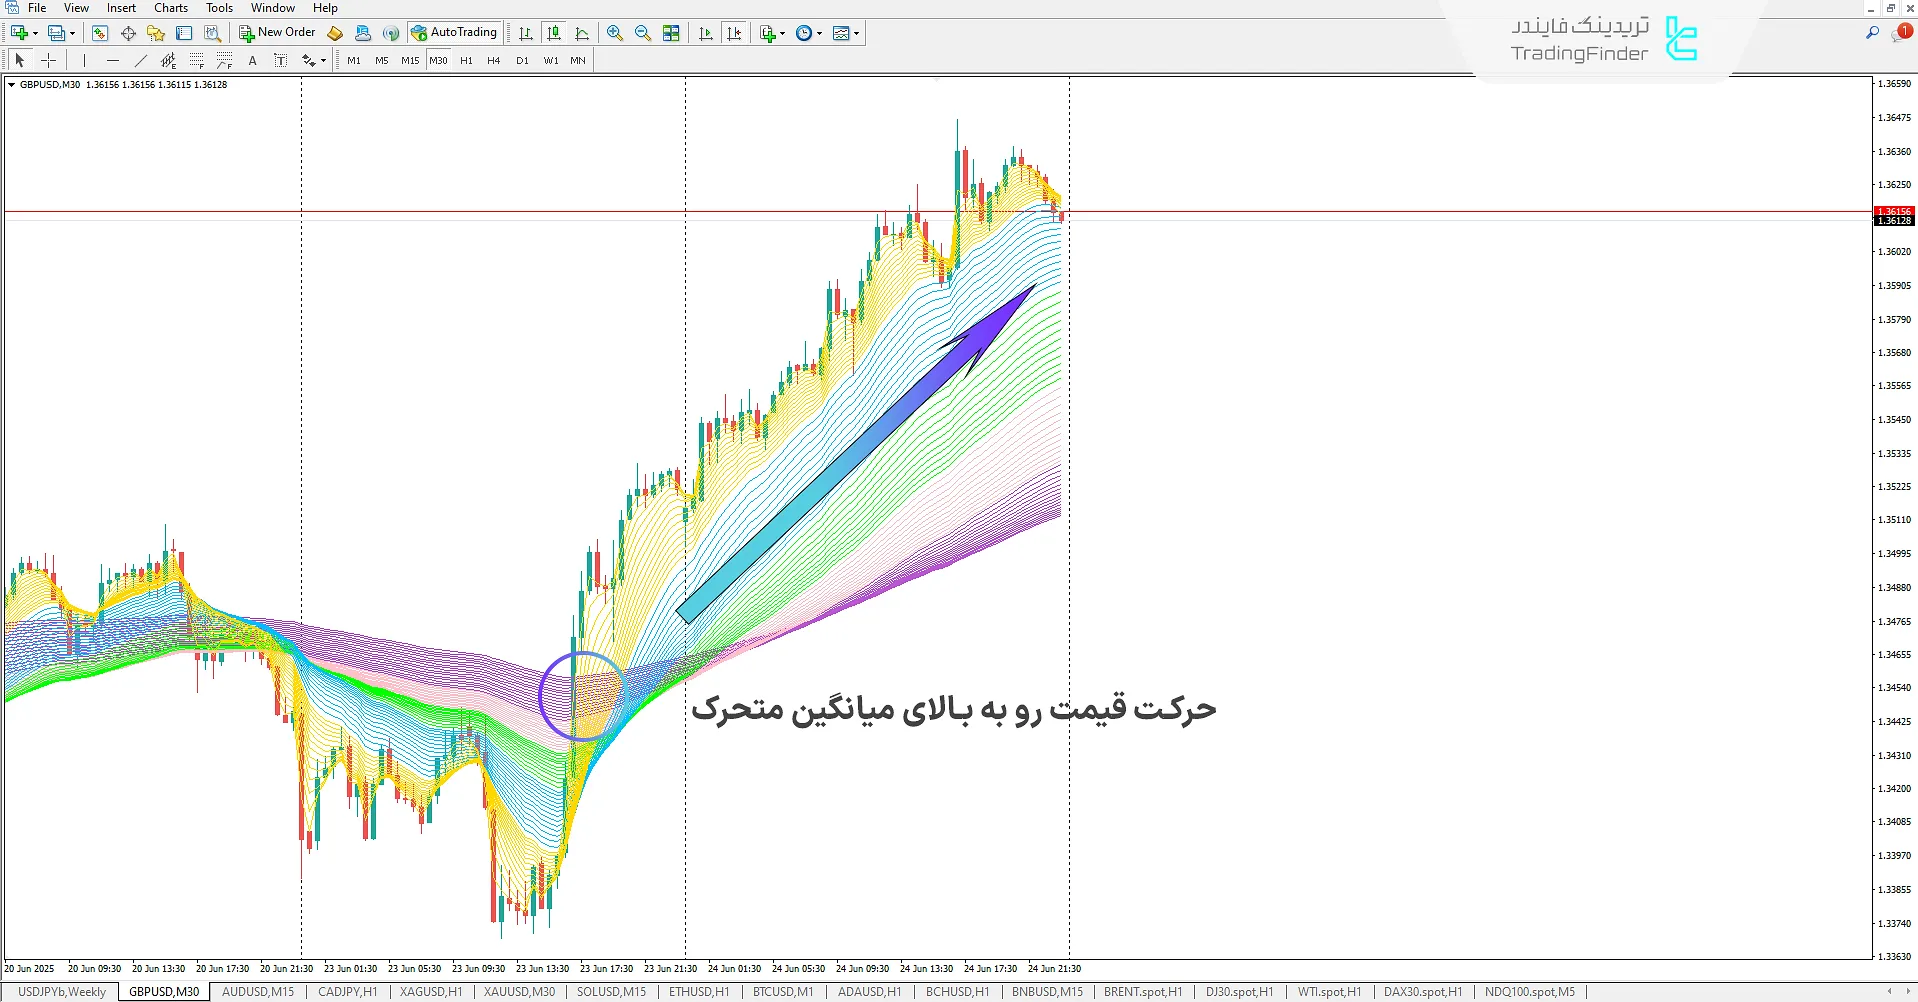Click the Zoom In magnifier icon

click(615, 33)
